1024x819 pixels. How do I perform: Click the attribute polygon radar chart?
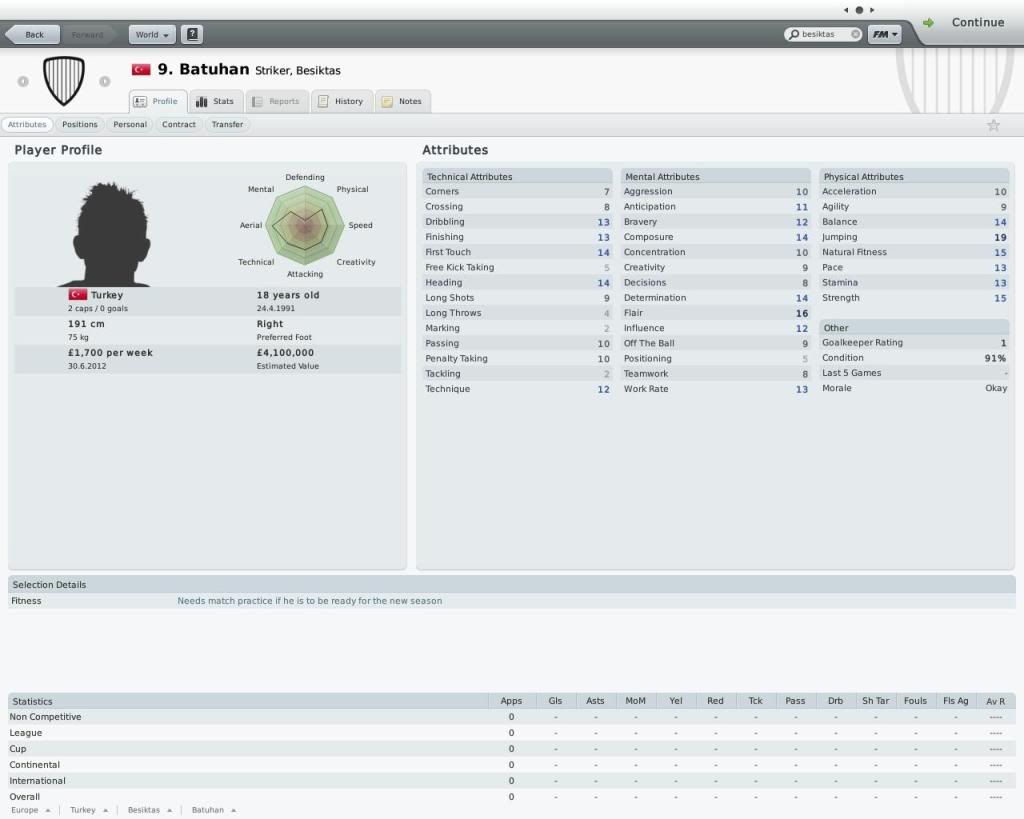[x=305, y=225]
